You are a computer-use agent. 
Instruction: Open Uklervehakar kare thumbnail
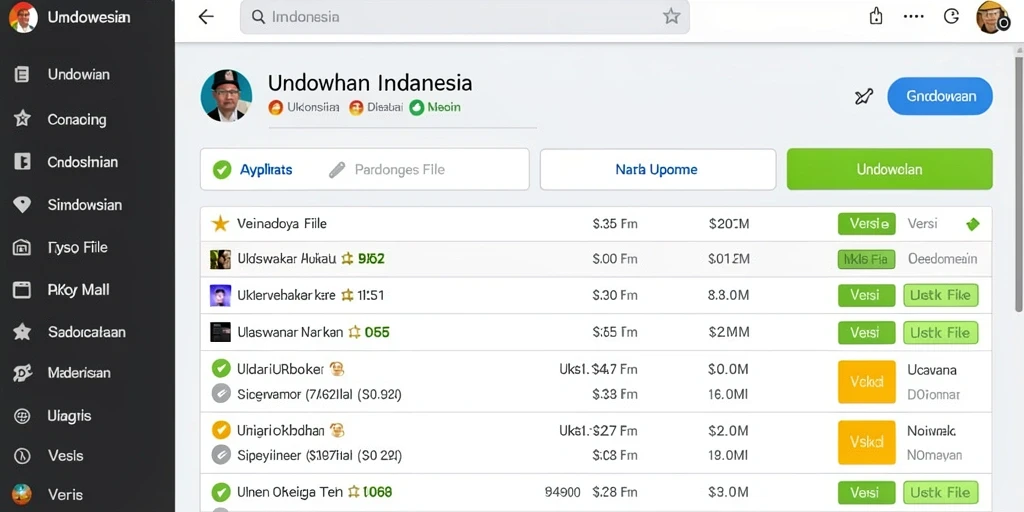tap(220, 295)
